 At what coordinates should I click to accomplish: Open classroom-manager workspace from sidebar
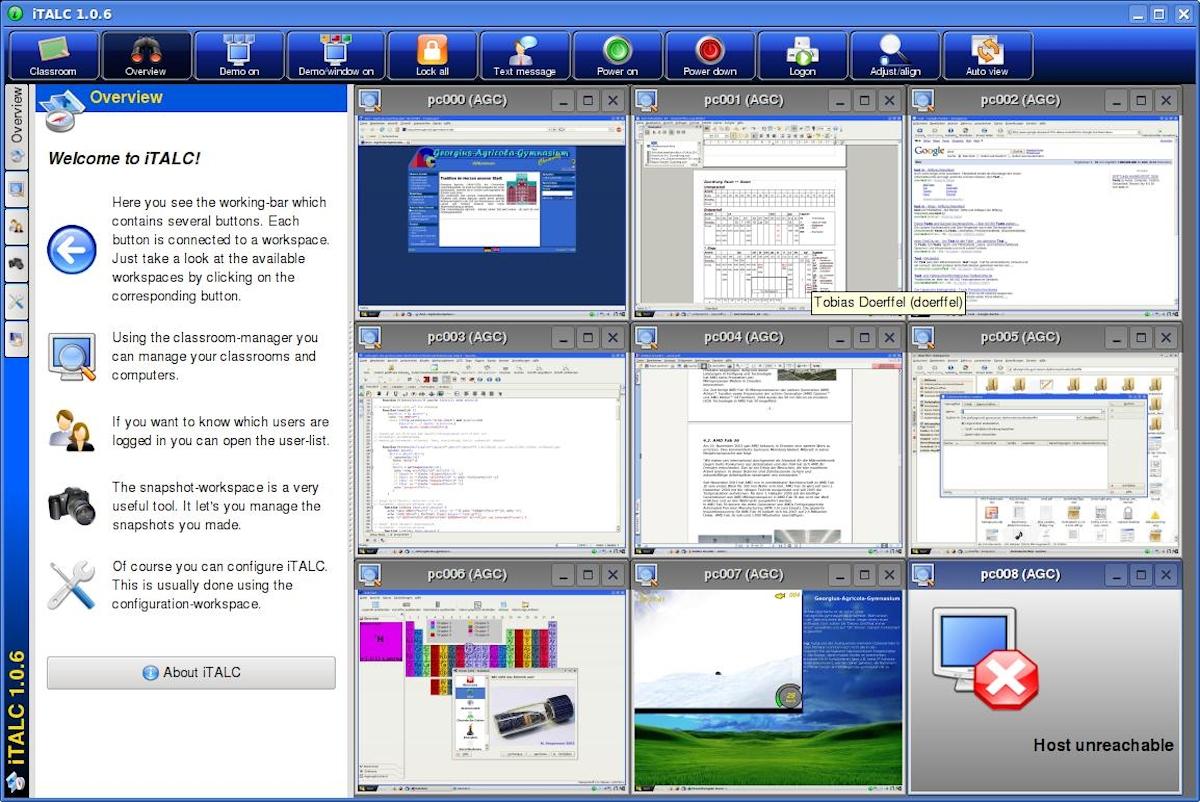coord(17,189)
